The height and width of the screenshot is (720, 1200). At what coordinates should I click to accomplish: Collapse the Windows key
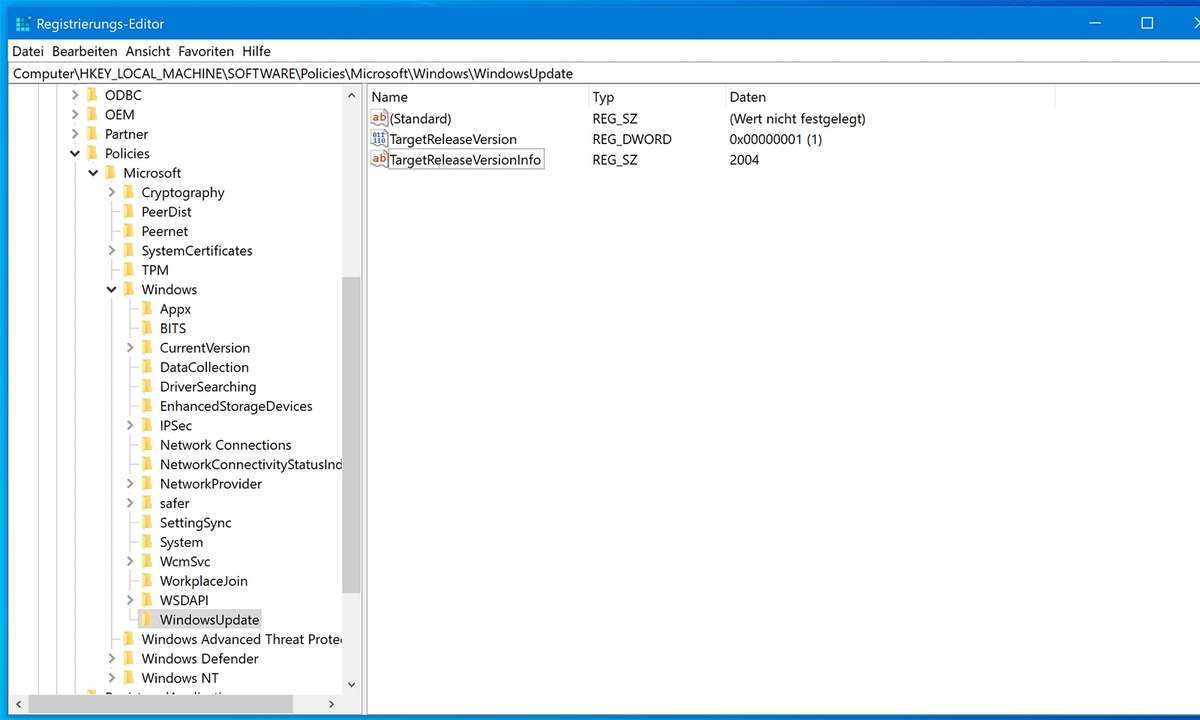pyautogui.click(x=112, y=290)
